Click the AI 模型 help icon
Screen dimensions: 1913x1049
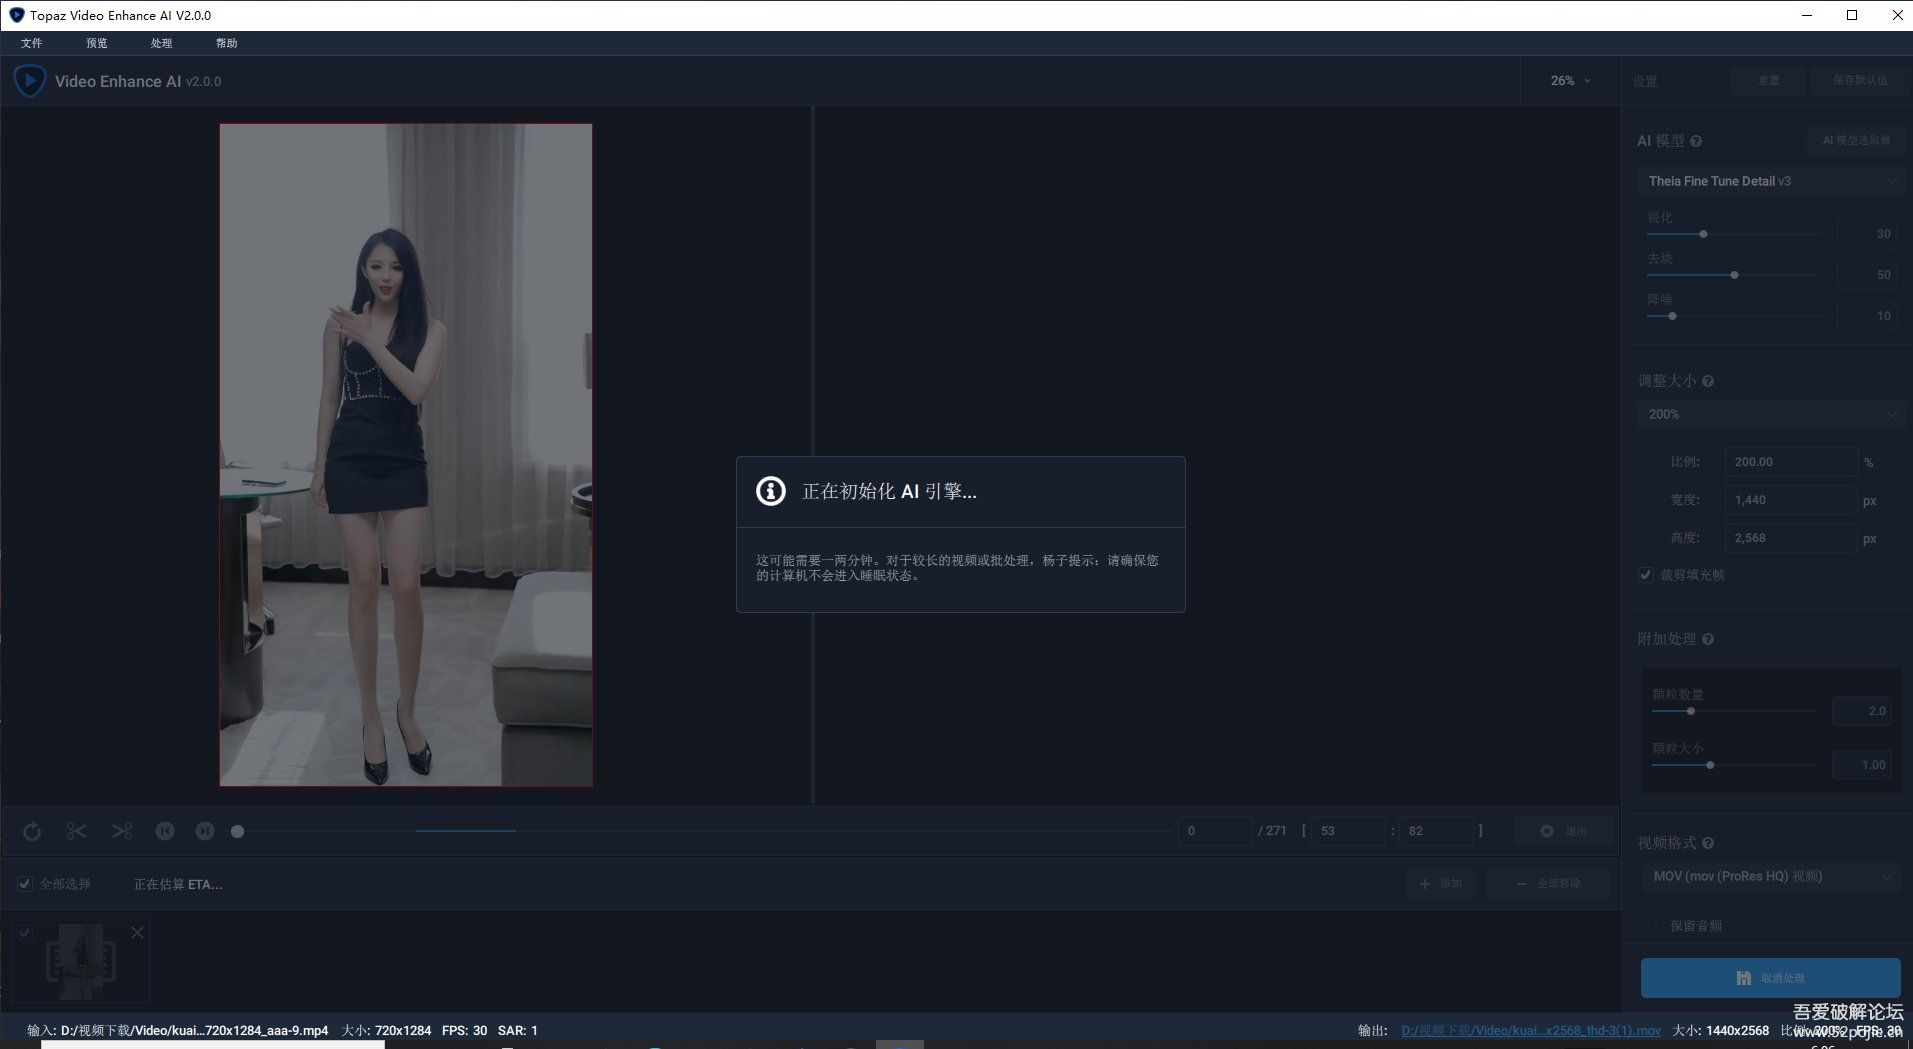[x=1697, y=141]
